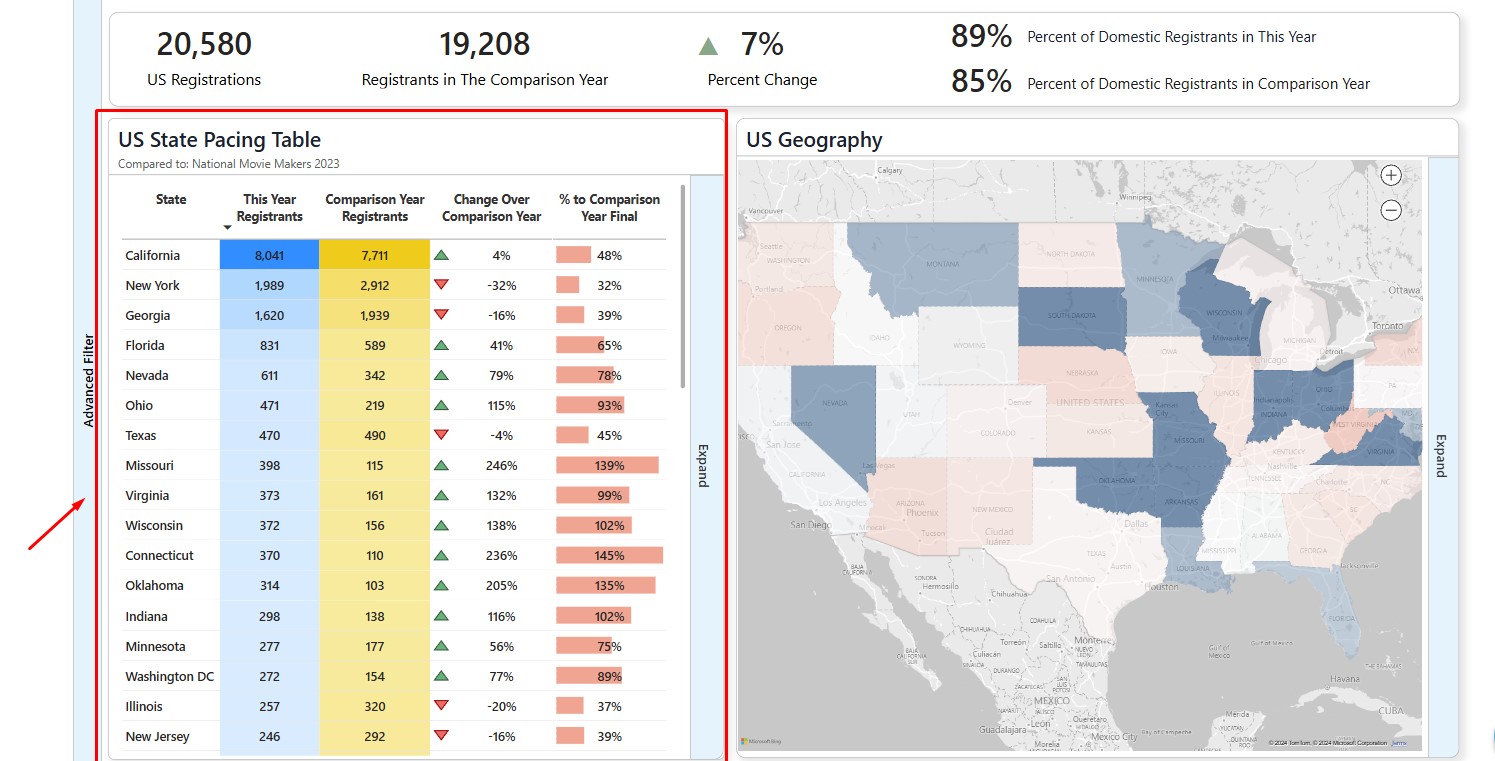Expand the US Geography map panel
This screenshot has height=761, width=1495.
click(x=1442, y=455)
